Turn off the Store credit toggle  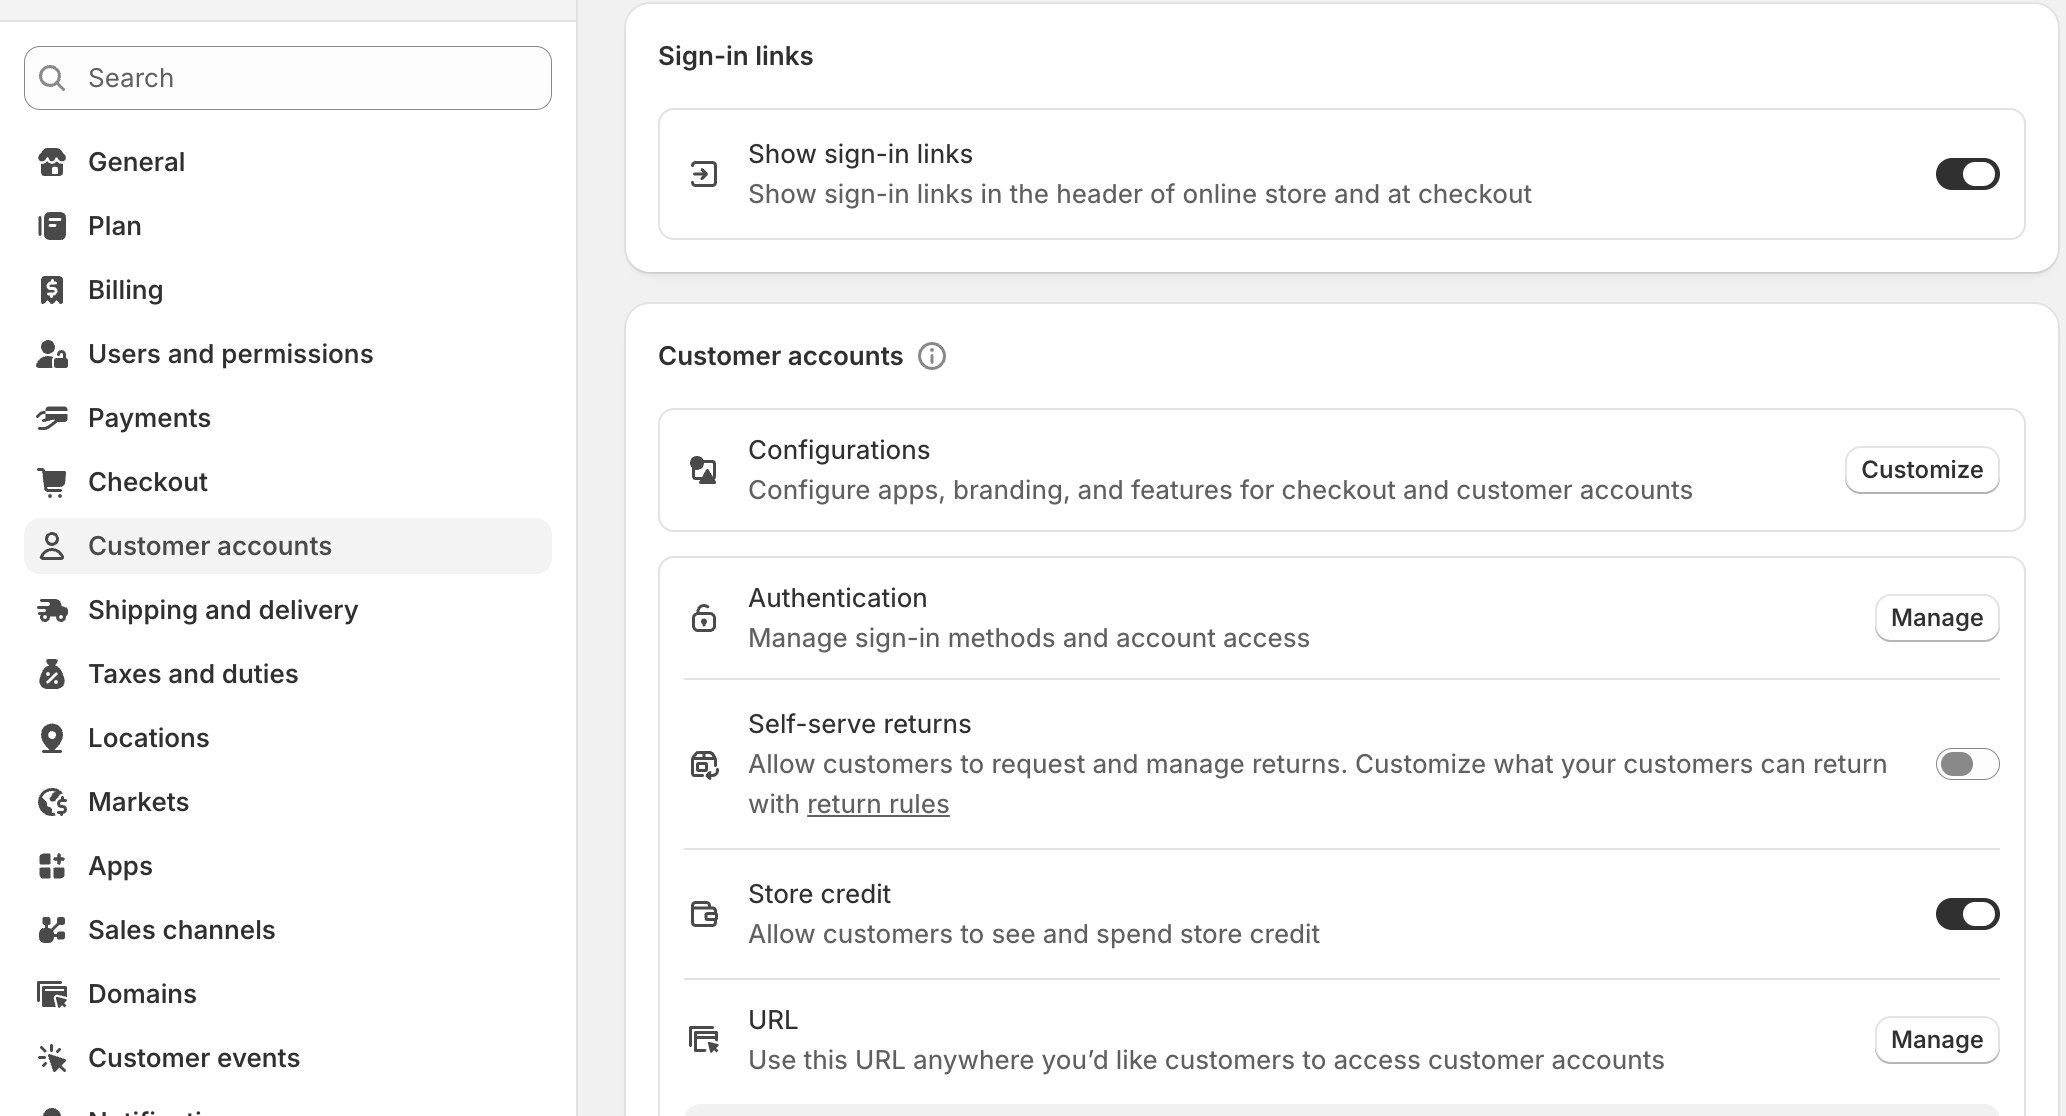(x=1967, y=914)
